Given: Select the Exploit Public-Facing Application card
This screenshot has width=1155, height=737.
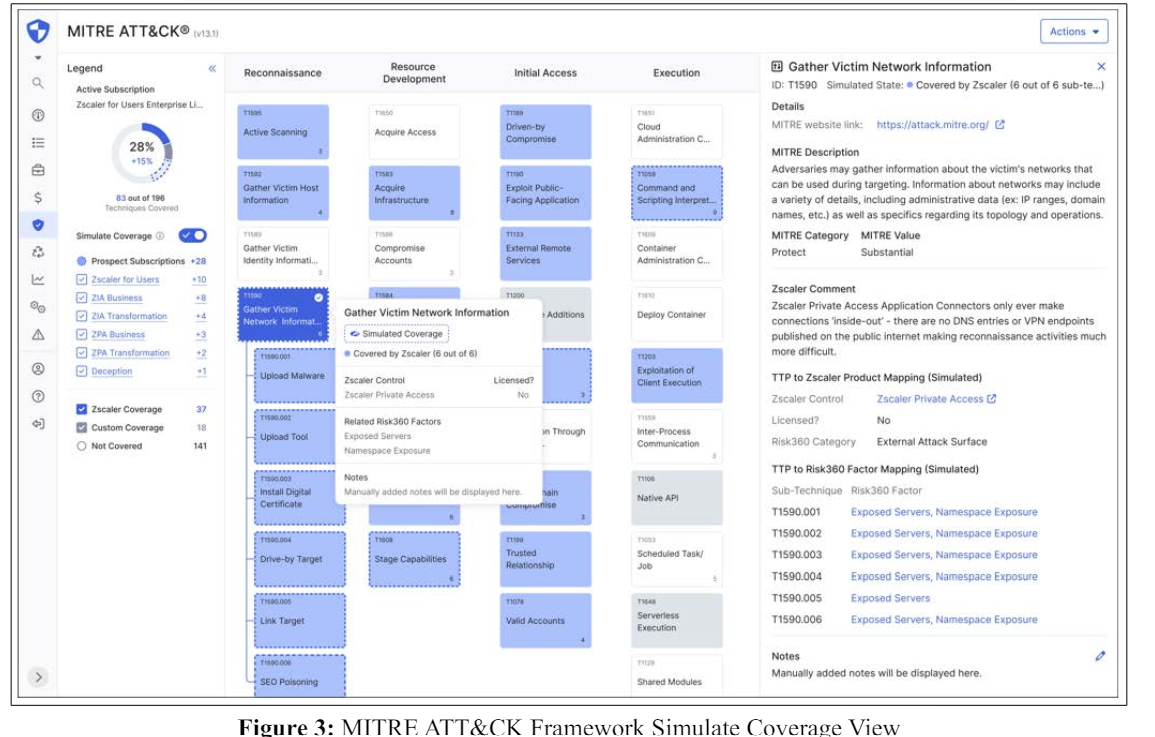Looking at the screenshot, I should coord(545,193).
